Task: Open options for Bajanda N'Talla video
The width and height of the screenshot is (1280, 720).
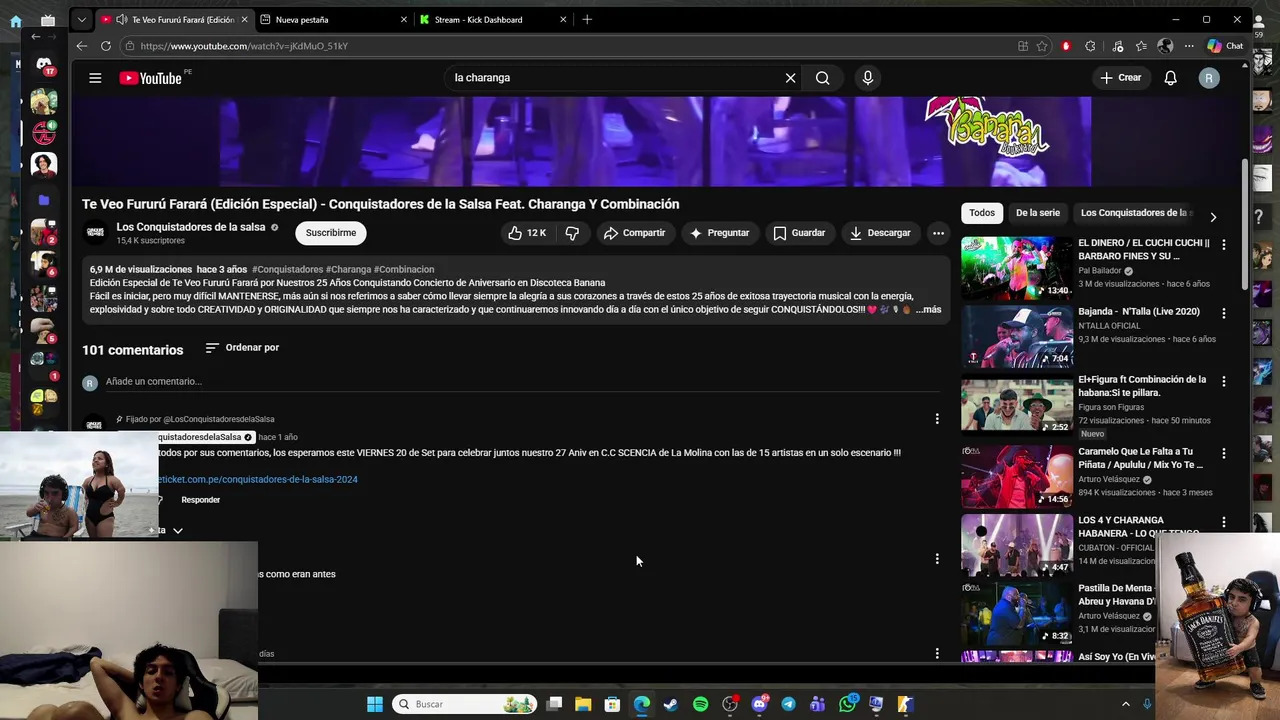Action: tap(1223, 313)
